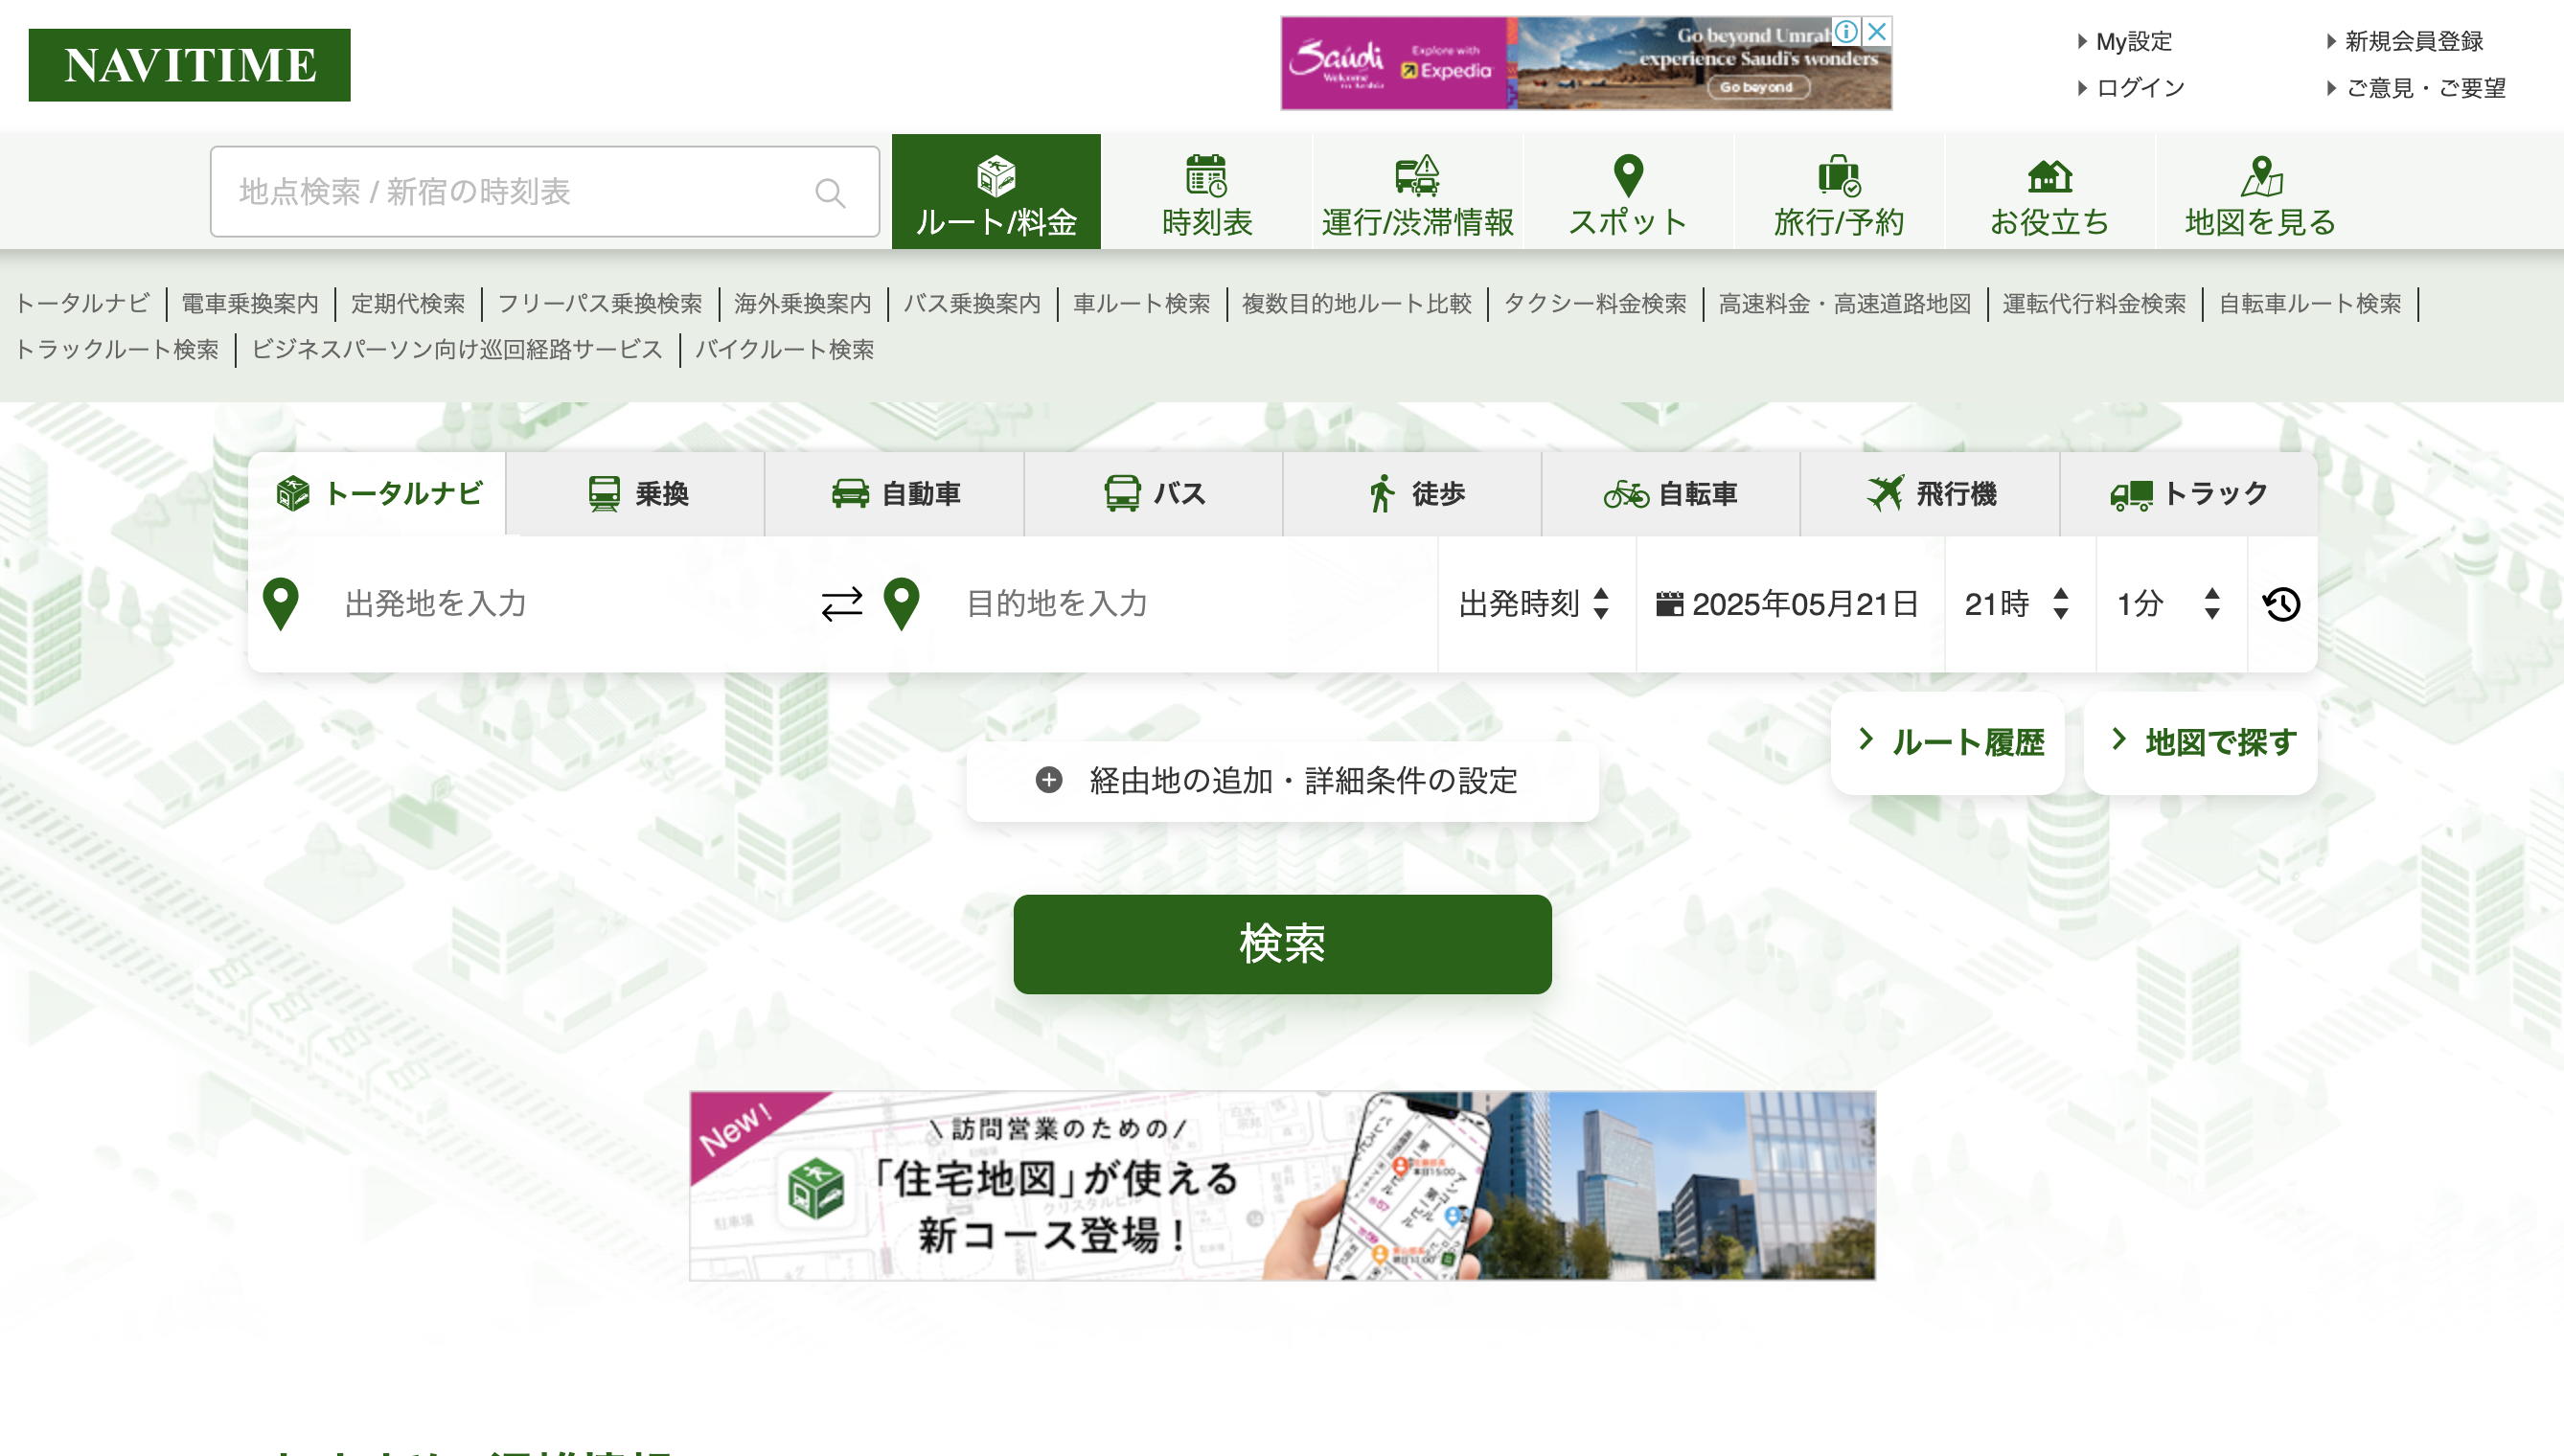
Task: Open search history clock icon
Action: [2281, 604]
